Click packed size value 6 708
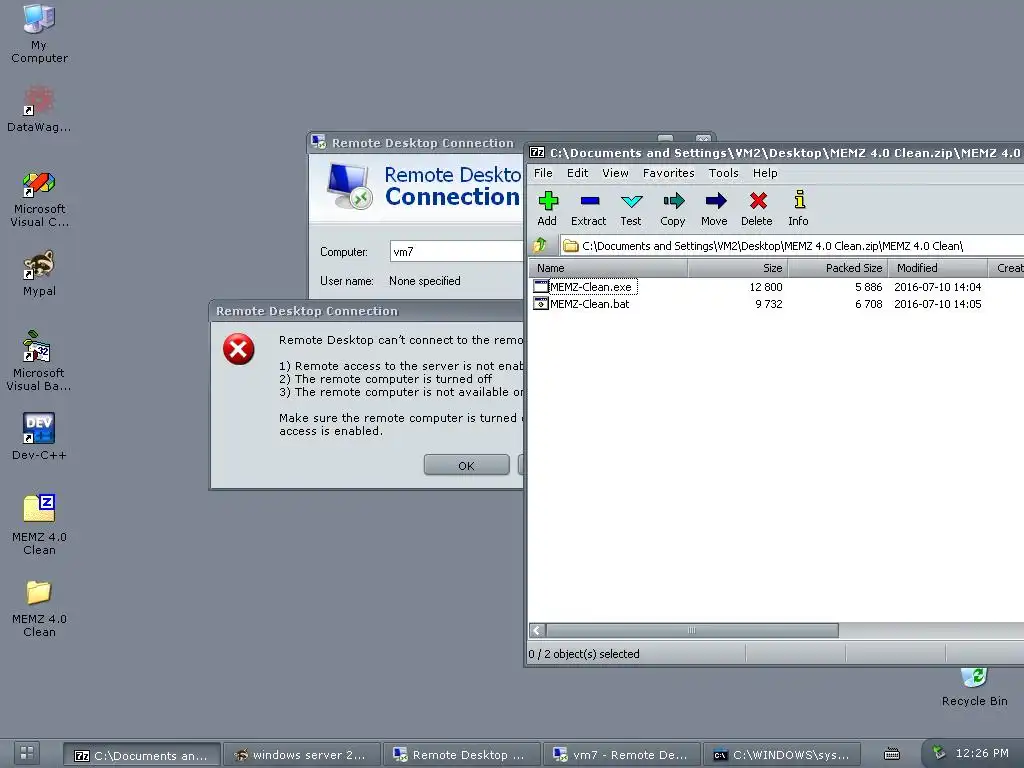The height and width of the screenshot is (768, 1024). click(869, 304)
